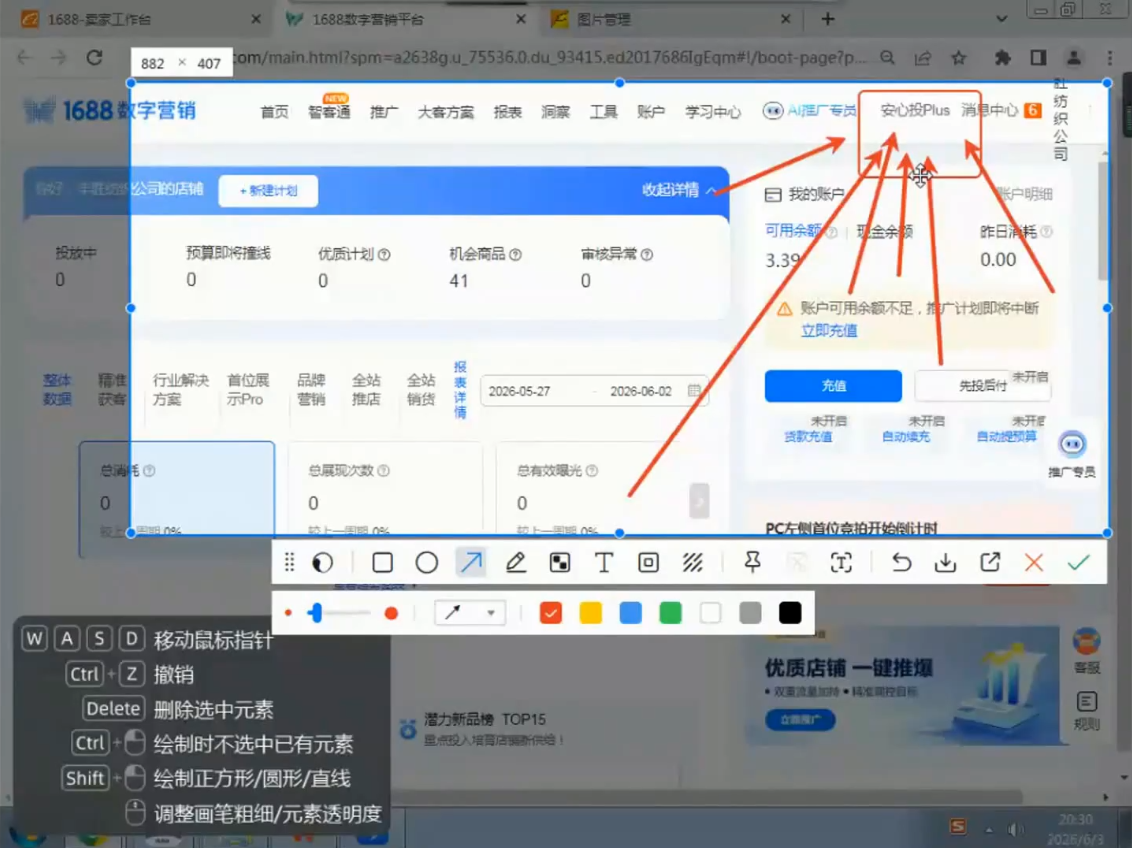The height and width of the screenshot is (848, 1132).
Task: Open a new browser tab
Action: [x=828, y=19]
